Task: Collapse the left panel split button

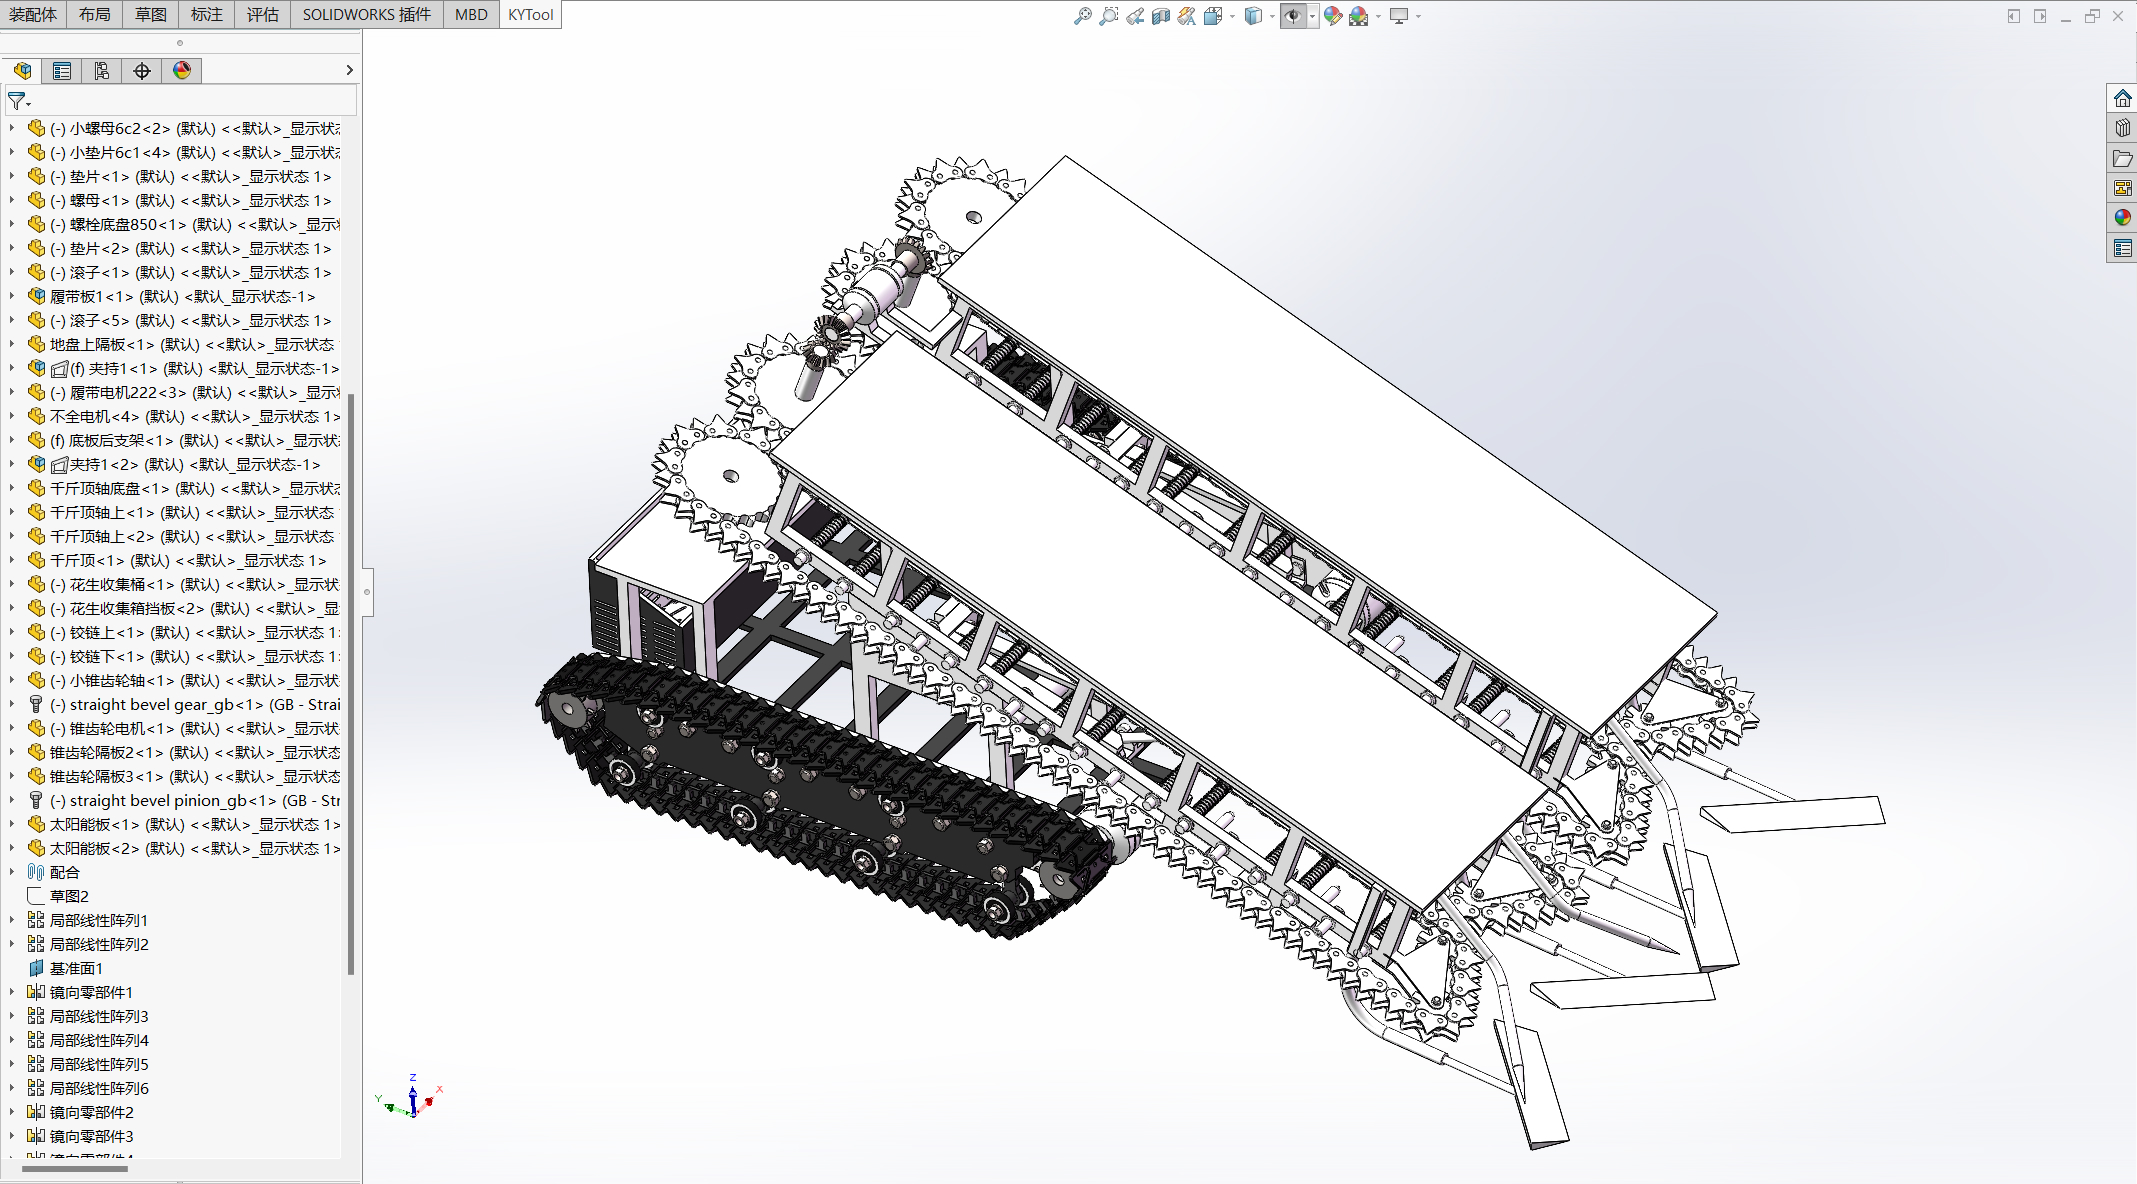Action: point(2014,16)
